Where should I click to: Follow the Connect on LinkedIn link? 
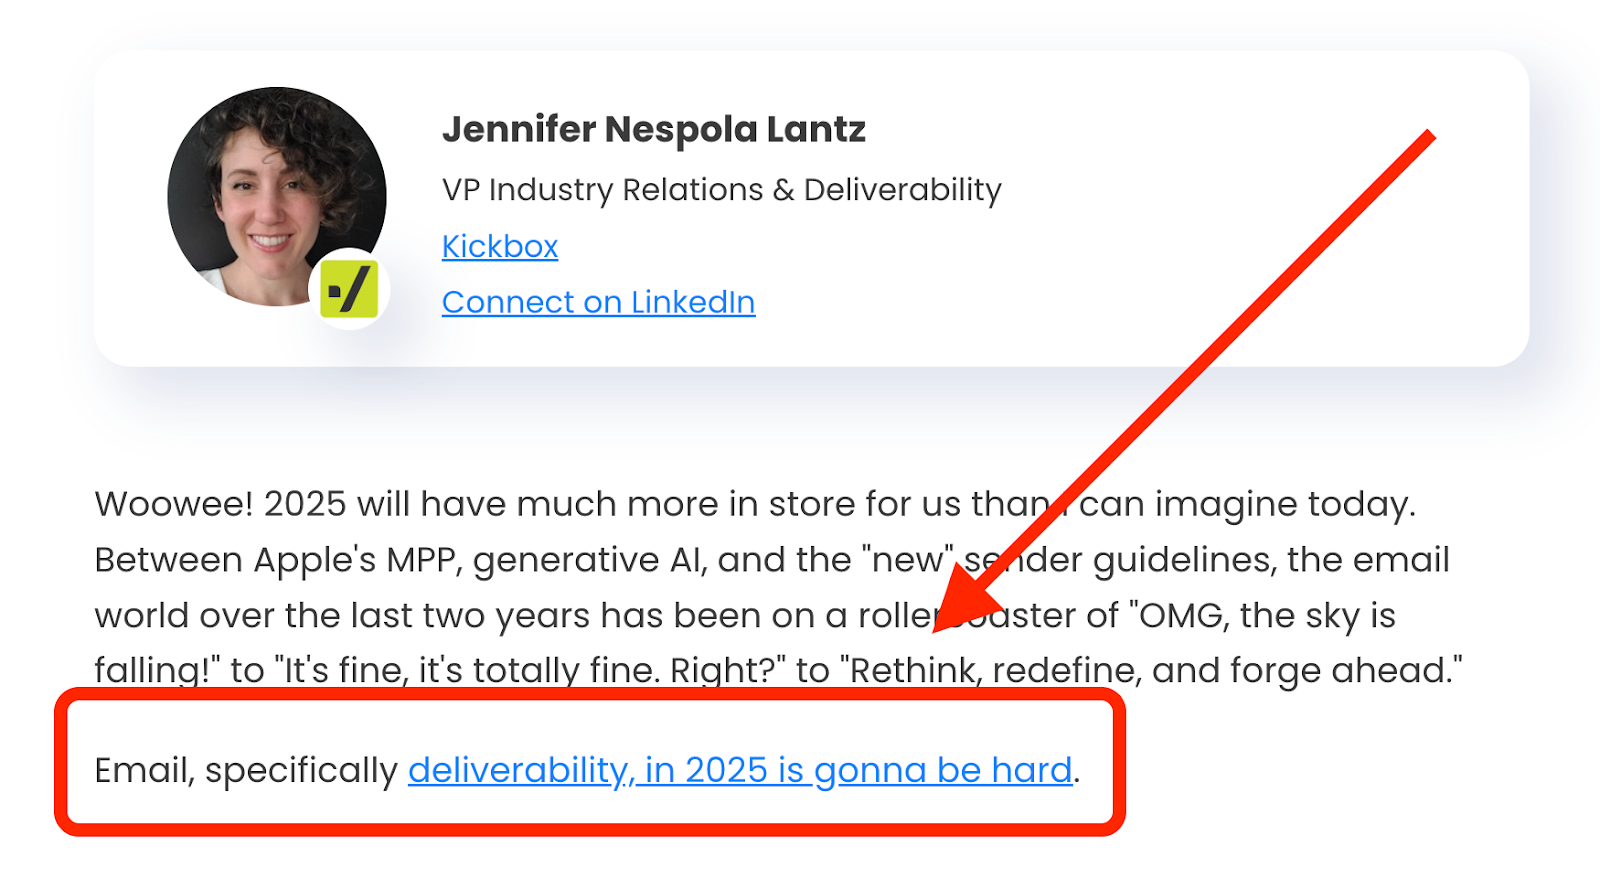pyautogui.click(x=598, y=302)
